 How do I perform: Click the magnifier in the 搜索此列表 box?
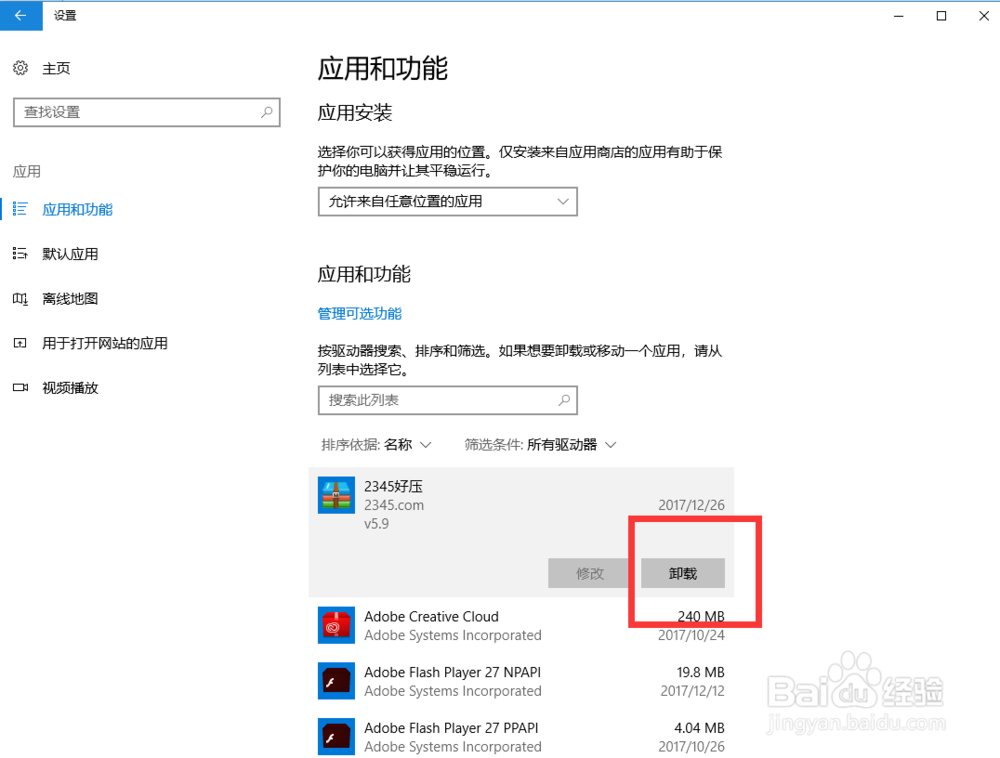564,400
